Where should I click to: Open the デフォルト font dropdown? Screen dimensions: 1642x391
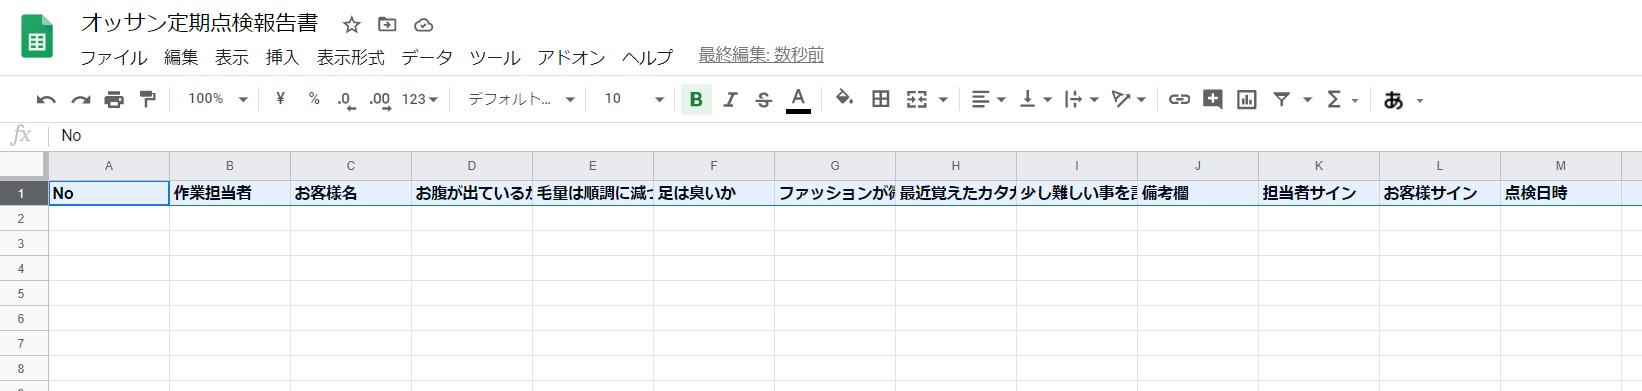coord(521,99)
